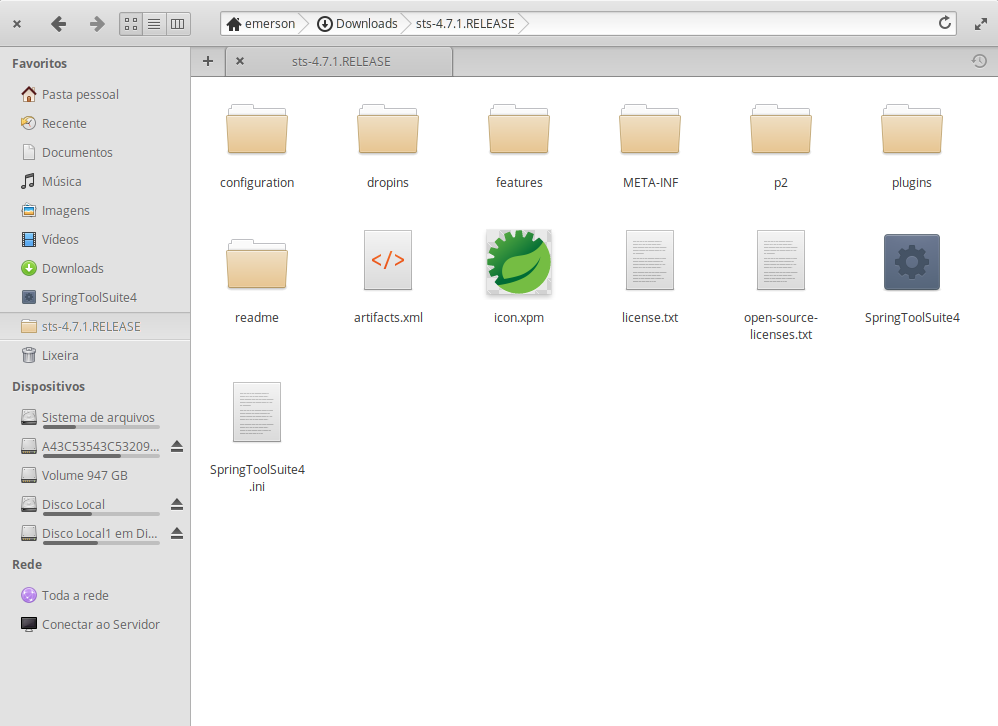
Task: Open Pasta pessoal in sidebar
Action: (95, 94)
